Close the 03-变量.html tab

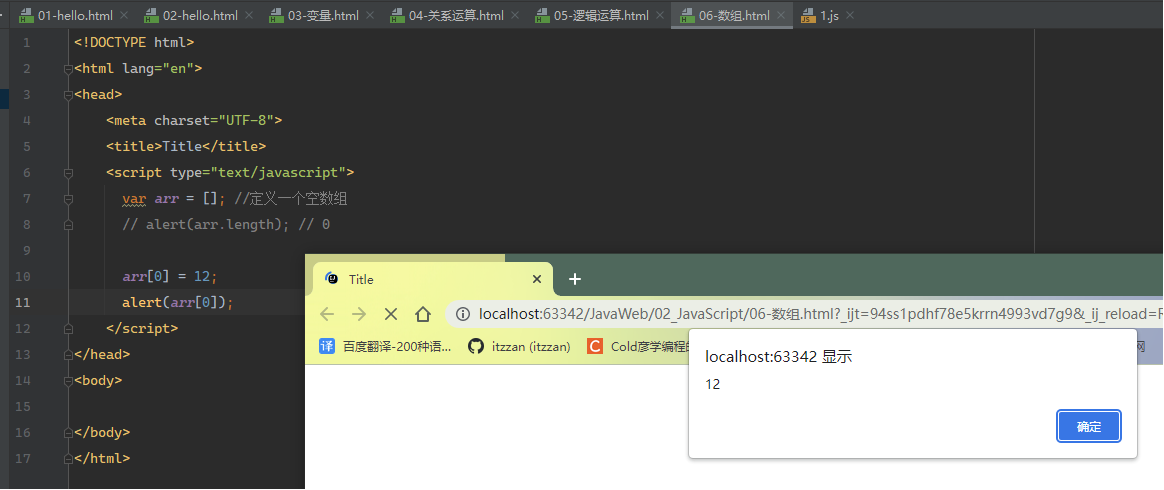(370, 15)
